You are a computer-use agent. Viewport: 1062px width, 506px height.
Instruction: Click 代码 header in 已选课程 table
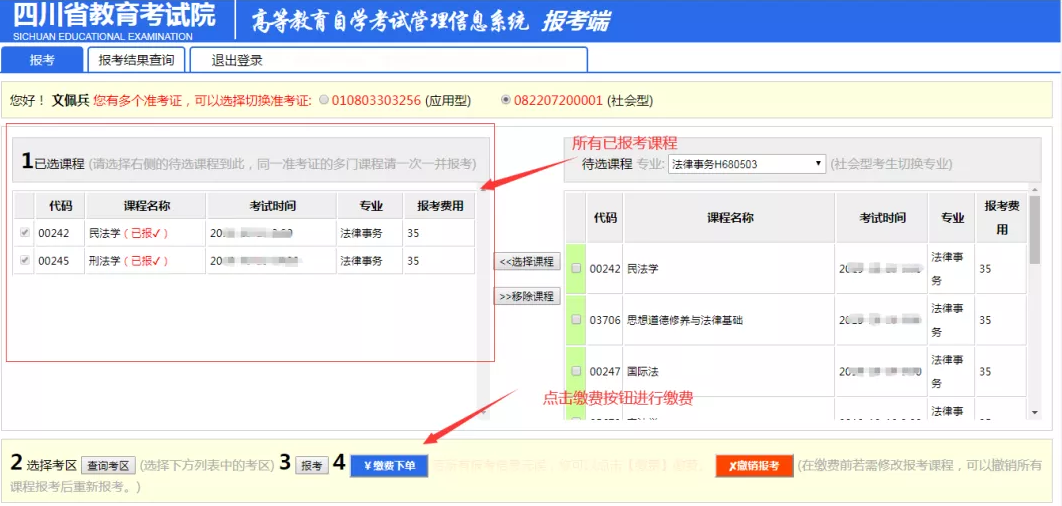pyautogui.click(x=60, y=206)
